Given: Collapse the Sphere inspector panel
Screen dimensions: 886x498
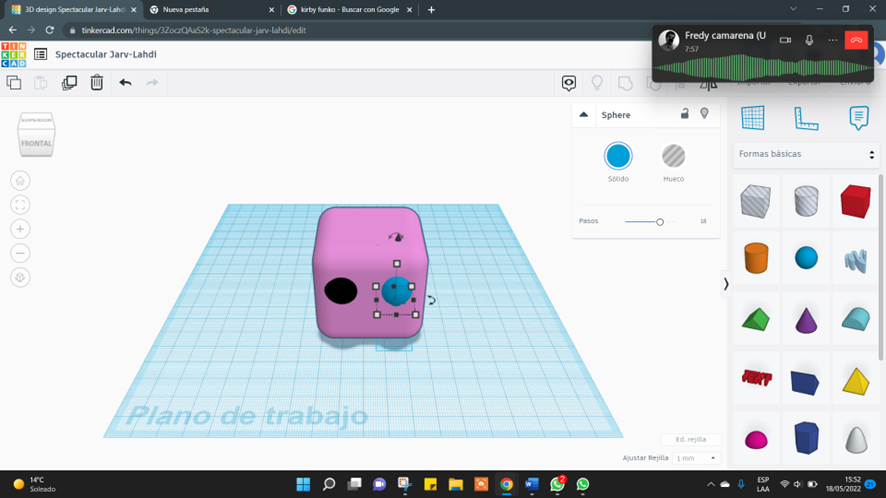Looking at the screenshot, I should [584, 115].
